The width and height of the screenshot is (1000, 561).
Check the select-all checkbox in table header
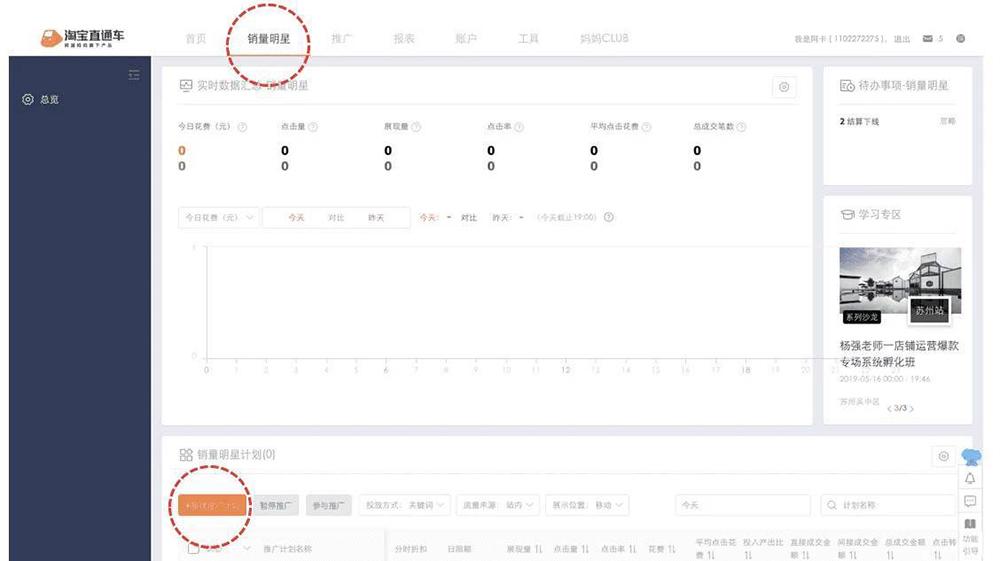pos(194,548)
